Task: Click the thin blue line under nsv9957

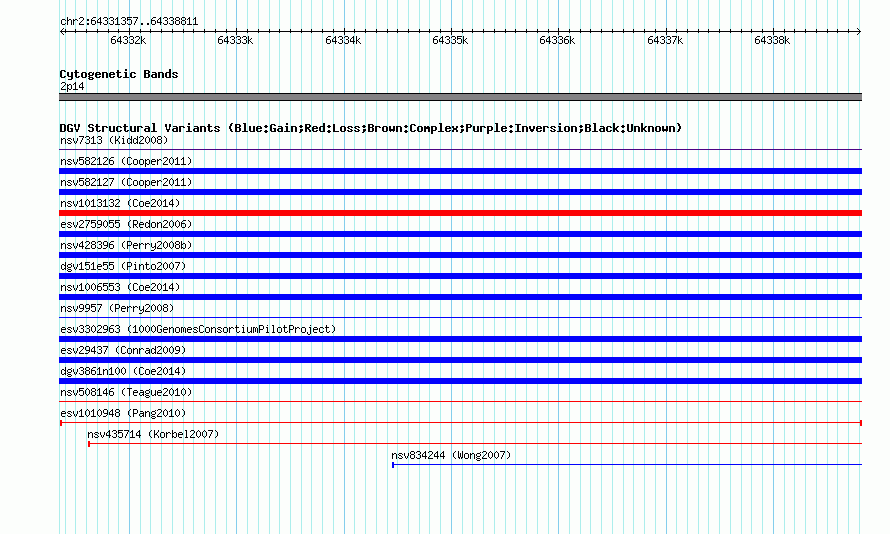Action: [460, 318]
